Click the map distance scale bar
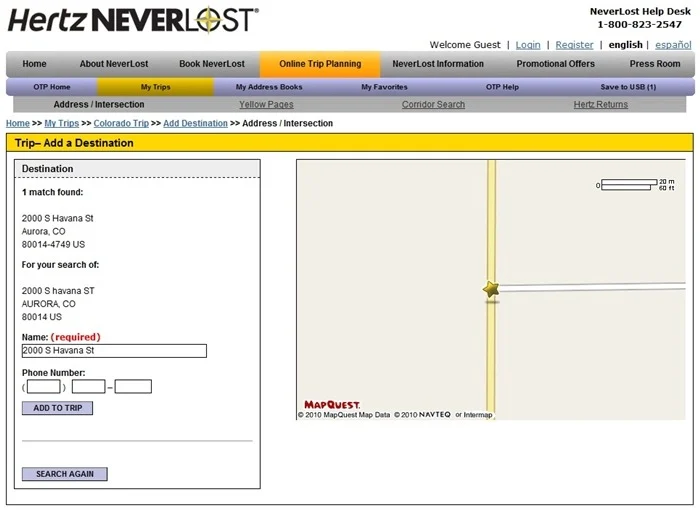 coord(635,184)
